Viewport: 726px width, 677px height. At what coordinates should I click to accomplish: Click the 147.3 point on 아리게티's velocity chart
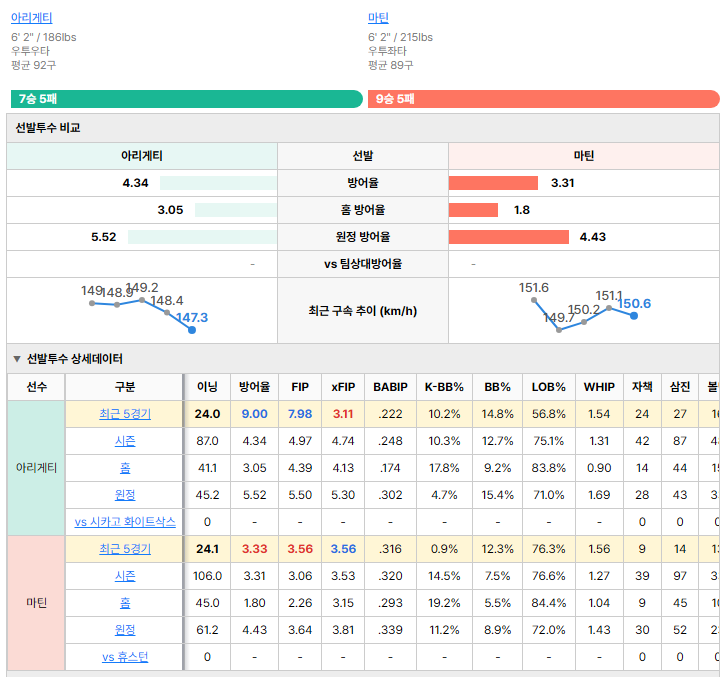pos(192,330)
